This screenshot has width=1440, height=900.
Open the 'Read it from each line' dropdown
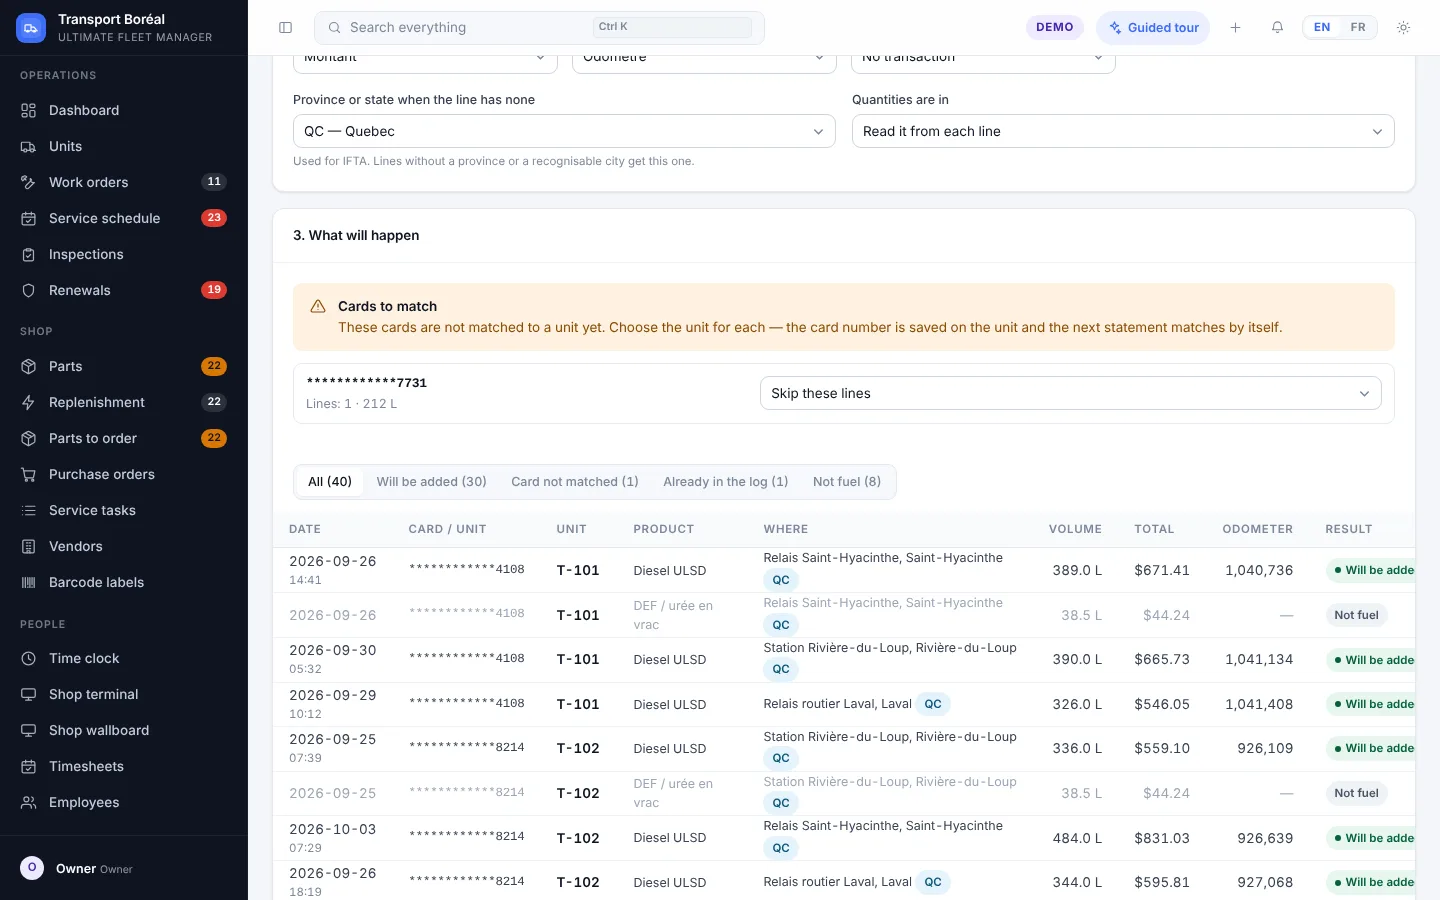(x=1123, y=131)
